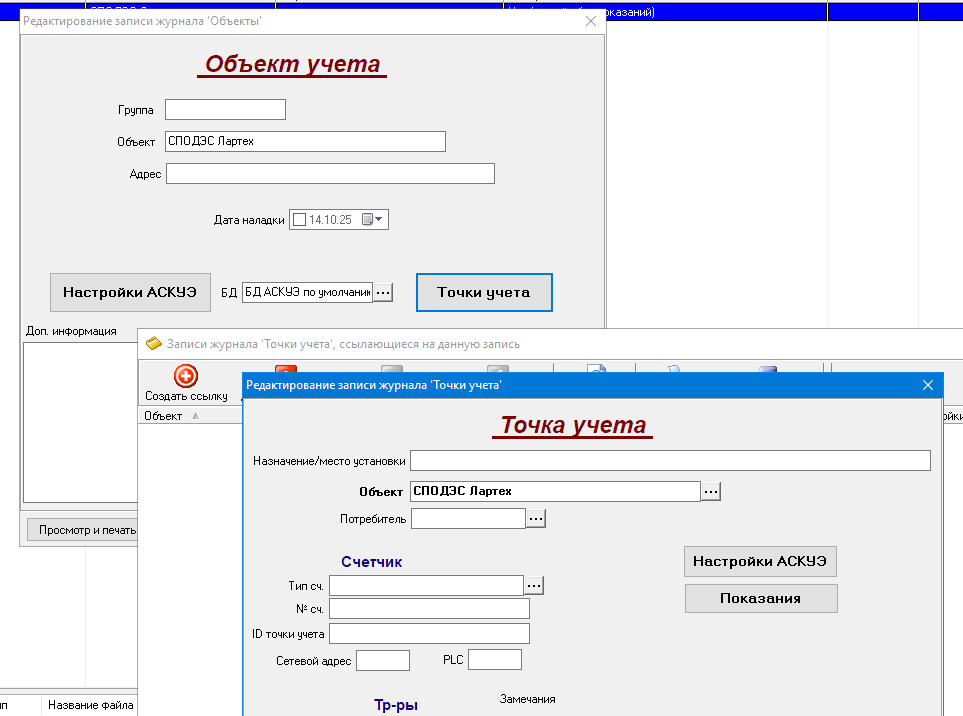Open the ellipsis picker beside 'Потребитель'
Screen dimensions: 963x716
[x=536, y=519]
